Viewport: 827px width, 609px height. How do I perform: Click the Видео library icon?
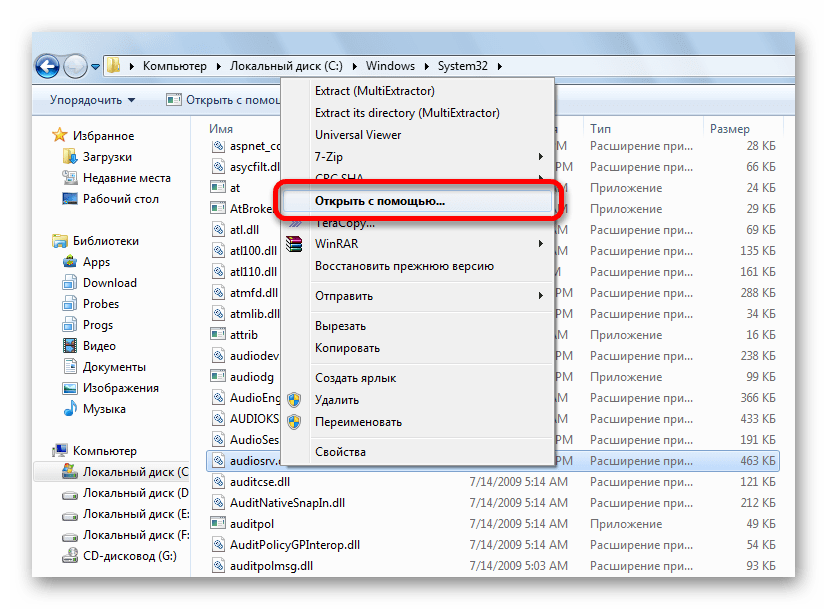[x=70, y=346]
